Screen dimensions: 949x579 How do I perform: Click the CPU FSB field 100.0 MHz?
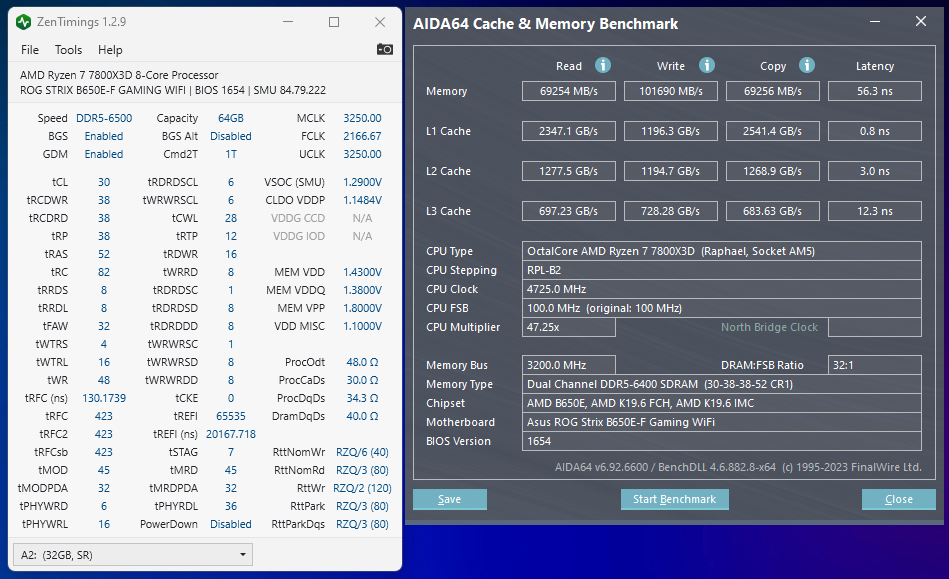coord(722,308)
